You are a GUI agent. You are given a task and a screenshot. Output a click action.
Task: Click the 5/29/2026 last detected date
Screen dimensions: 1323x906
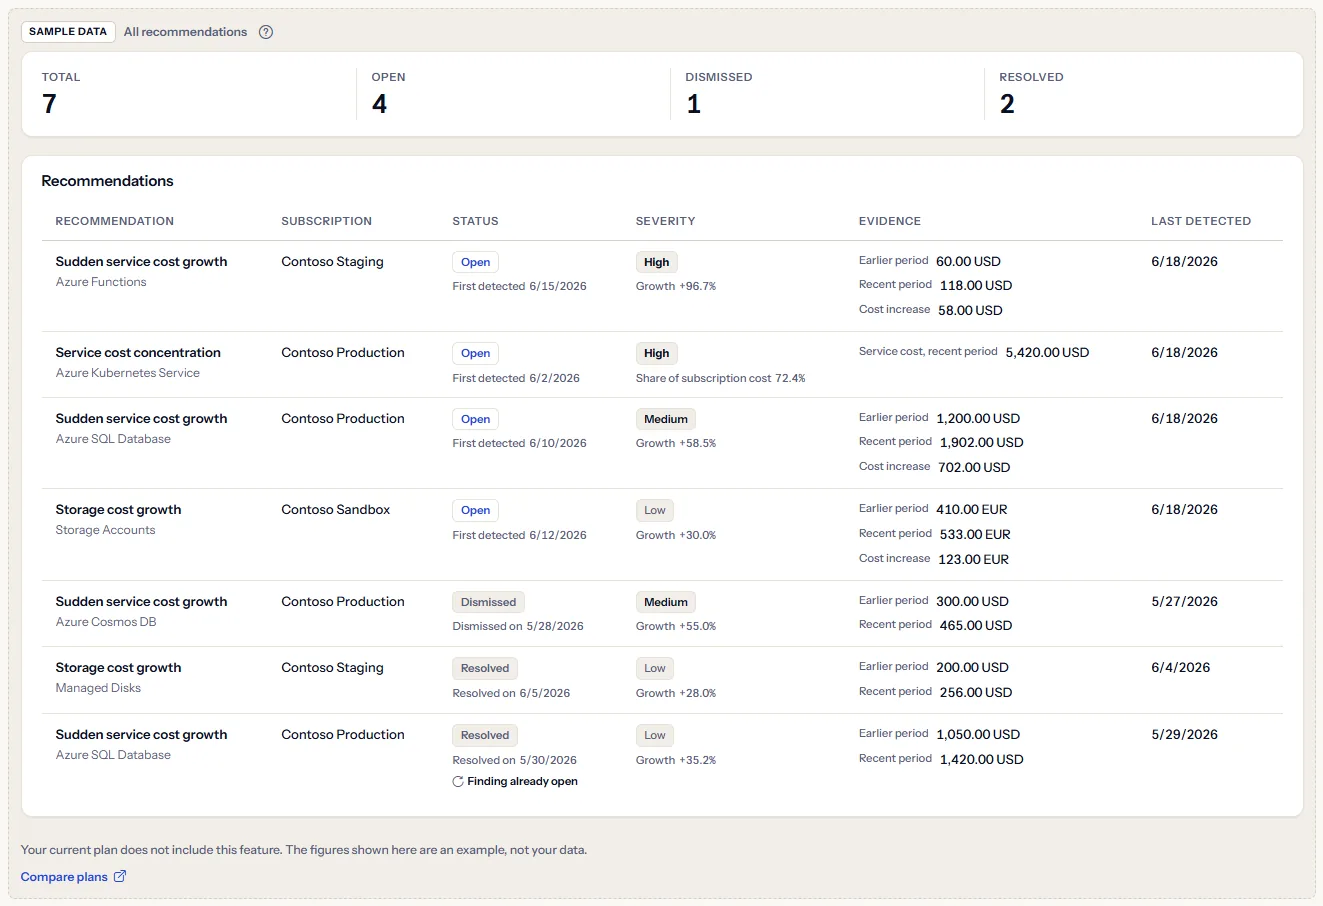tap(1184, 734)
